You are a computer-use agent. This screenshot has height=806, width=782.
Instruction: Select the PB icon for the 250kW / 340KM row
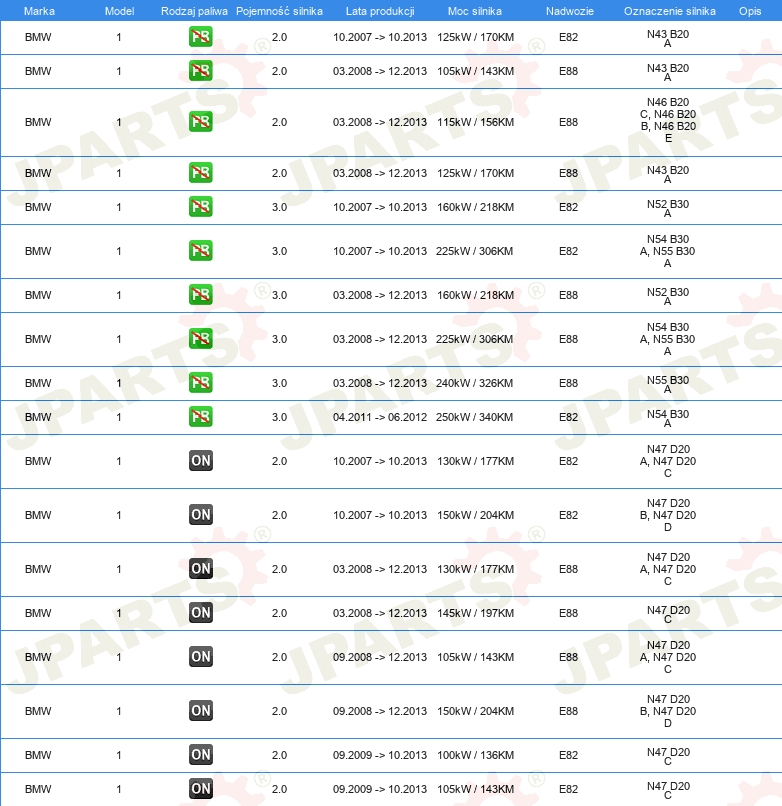coord(200,417)
